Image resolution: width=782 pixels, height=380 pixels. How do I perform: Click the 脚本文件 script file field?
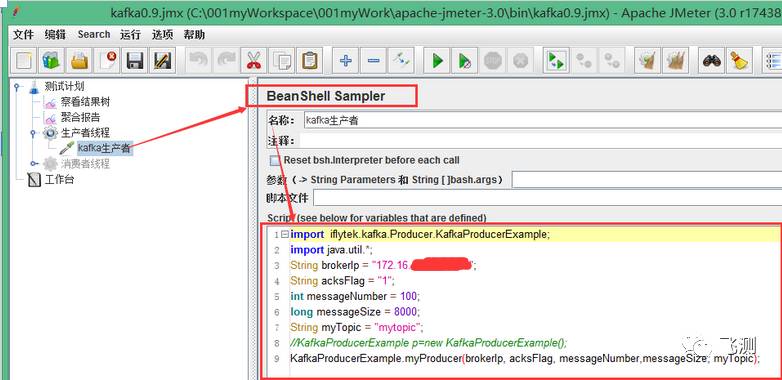[548, 198]
